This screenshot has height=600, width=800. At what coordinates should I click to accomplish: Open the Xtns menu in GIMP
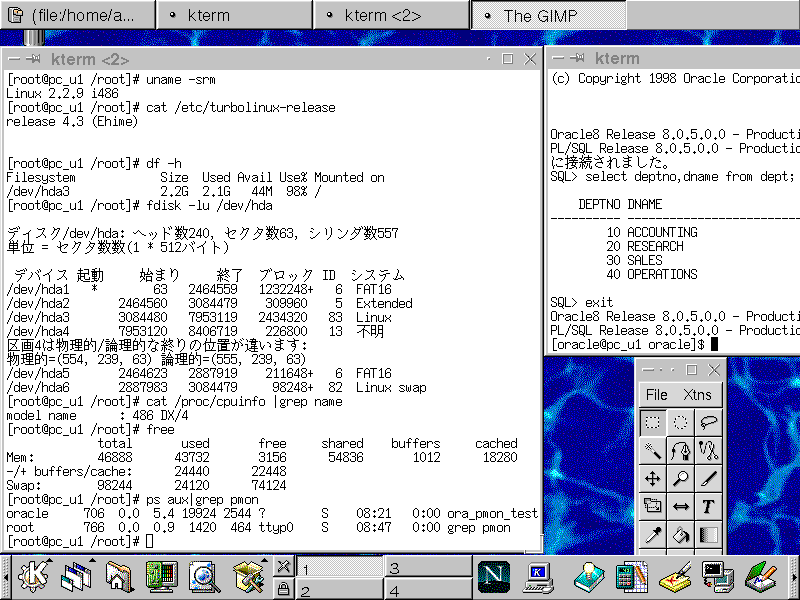coord(697,395)
